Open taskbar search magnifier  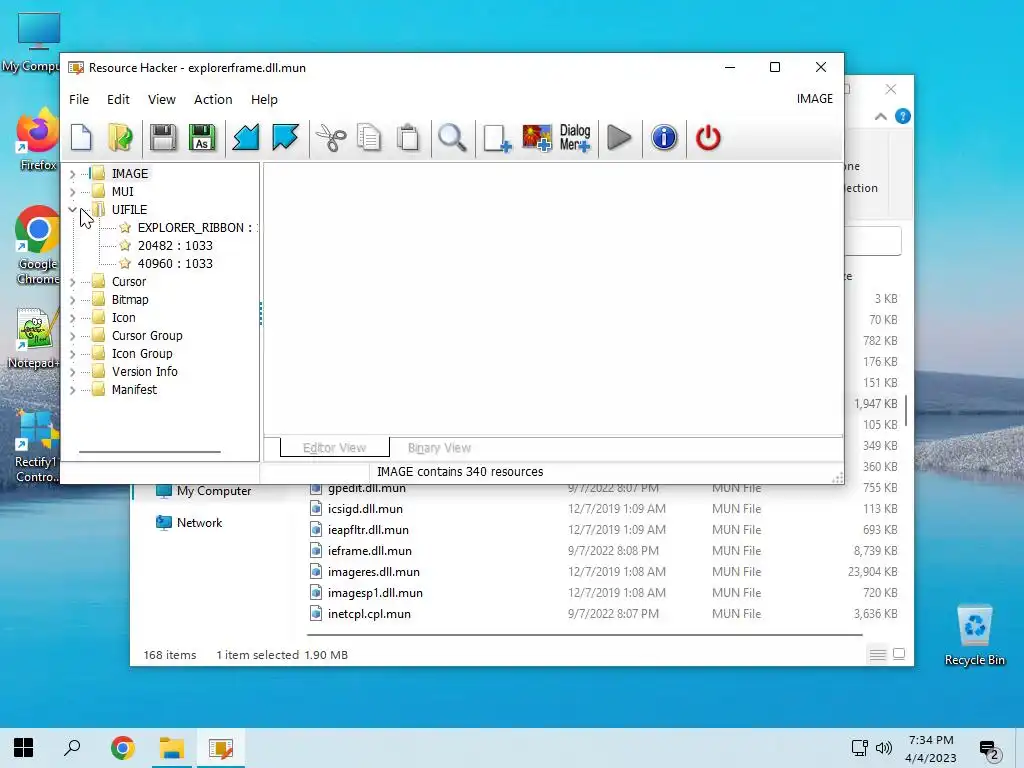click(x=72, y=748)
